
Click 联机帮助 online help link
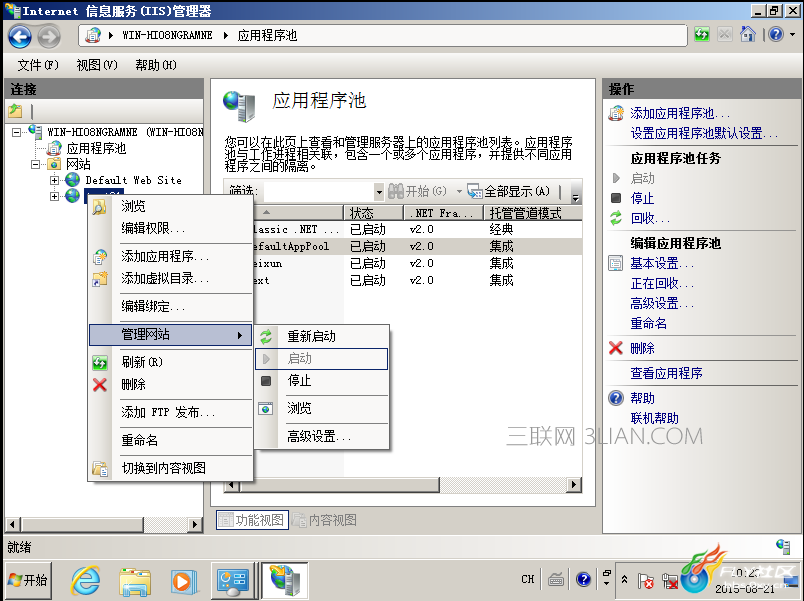point(655,418)
